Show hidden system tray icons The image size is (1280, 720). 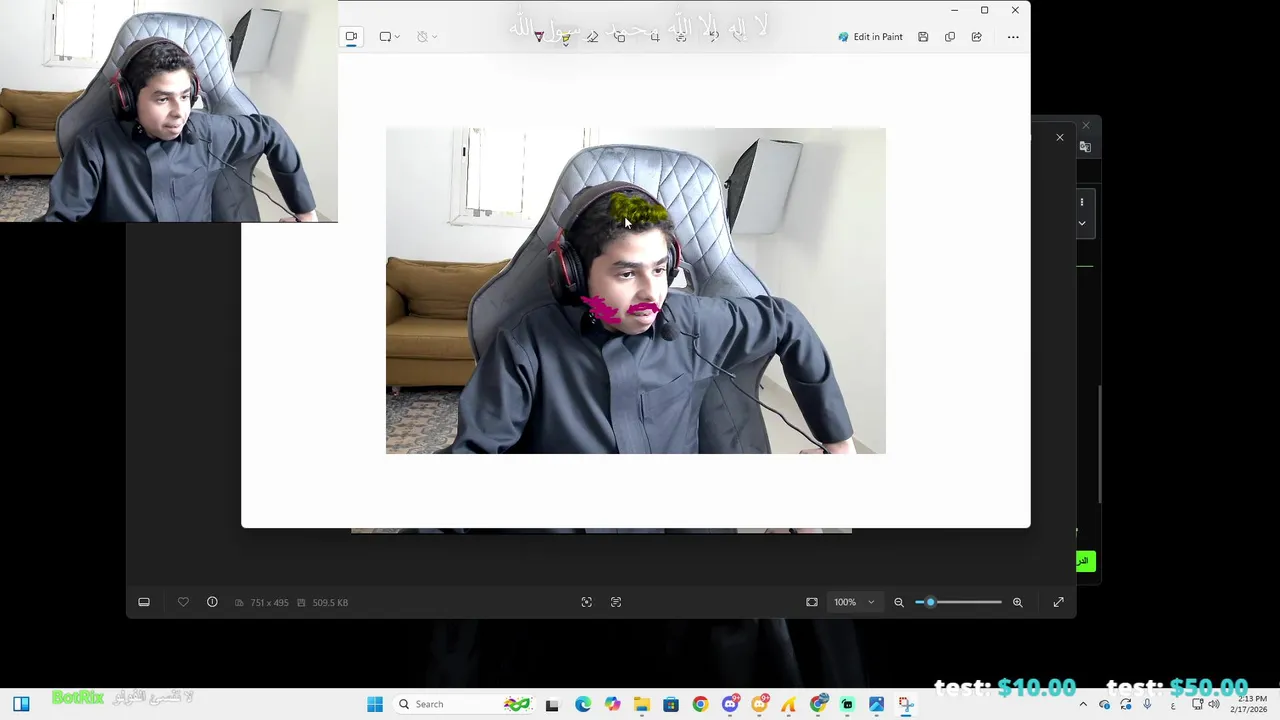click(1083, 704)
